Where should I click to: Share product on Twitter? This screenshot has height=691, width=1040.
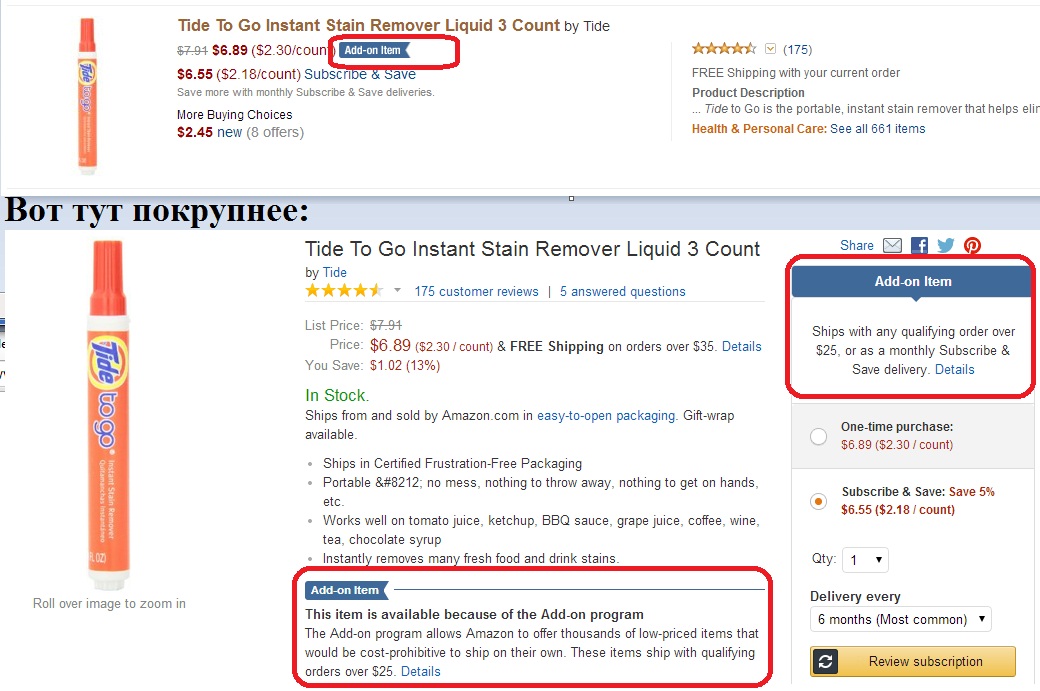point(945,246)
